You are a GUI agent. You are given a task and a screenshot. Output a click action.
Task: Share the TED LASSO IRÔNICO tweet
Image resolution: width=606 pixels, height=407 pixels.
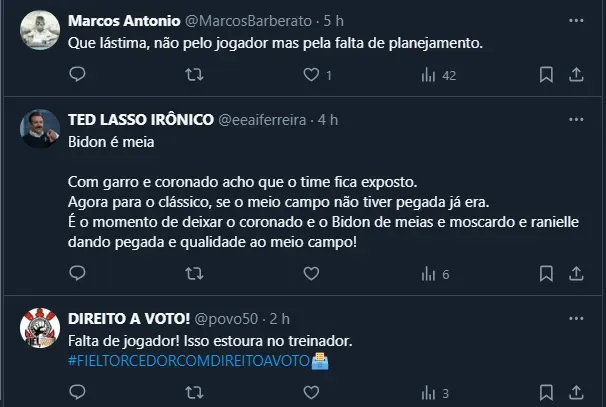pyautogui.click(x=577, y=273)
